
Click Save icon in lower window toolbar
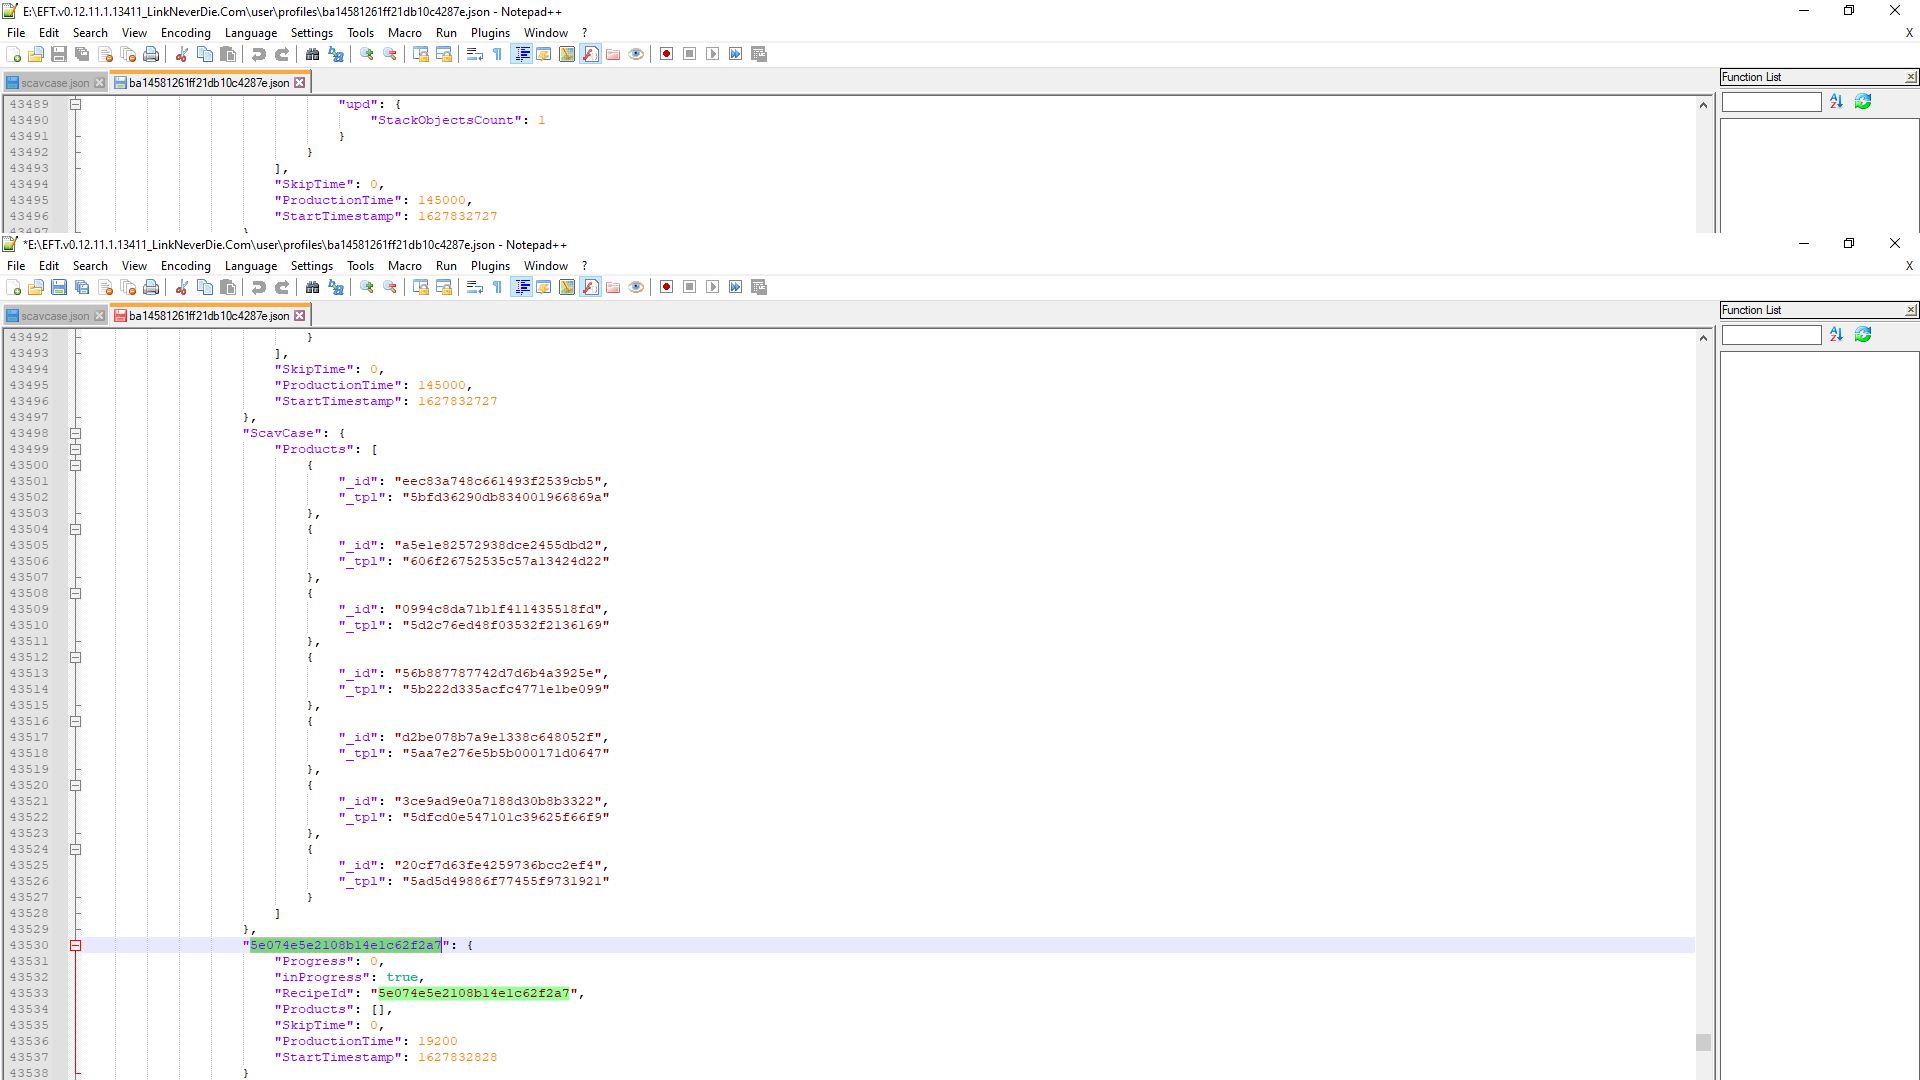[x=59, y=288]
